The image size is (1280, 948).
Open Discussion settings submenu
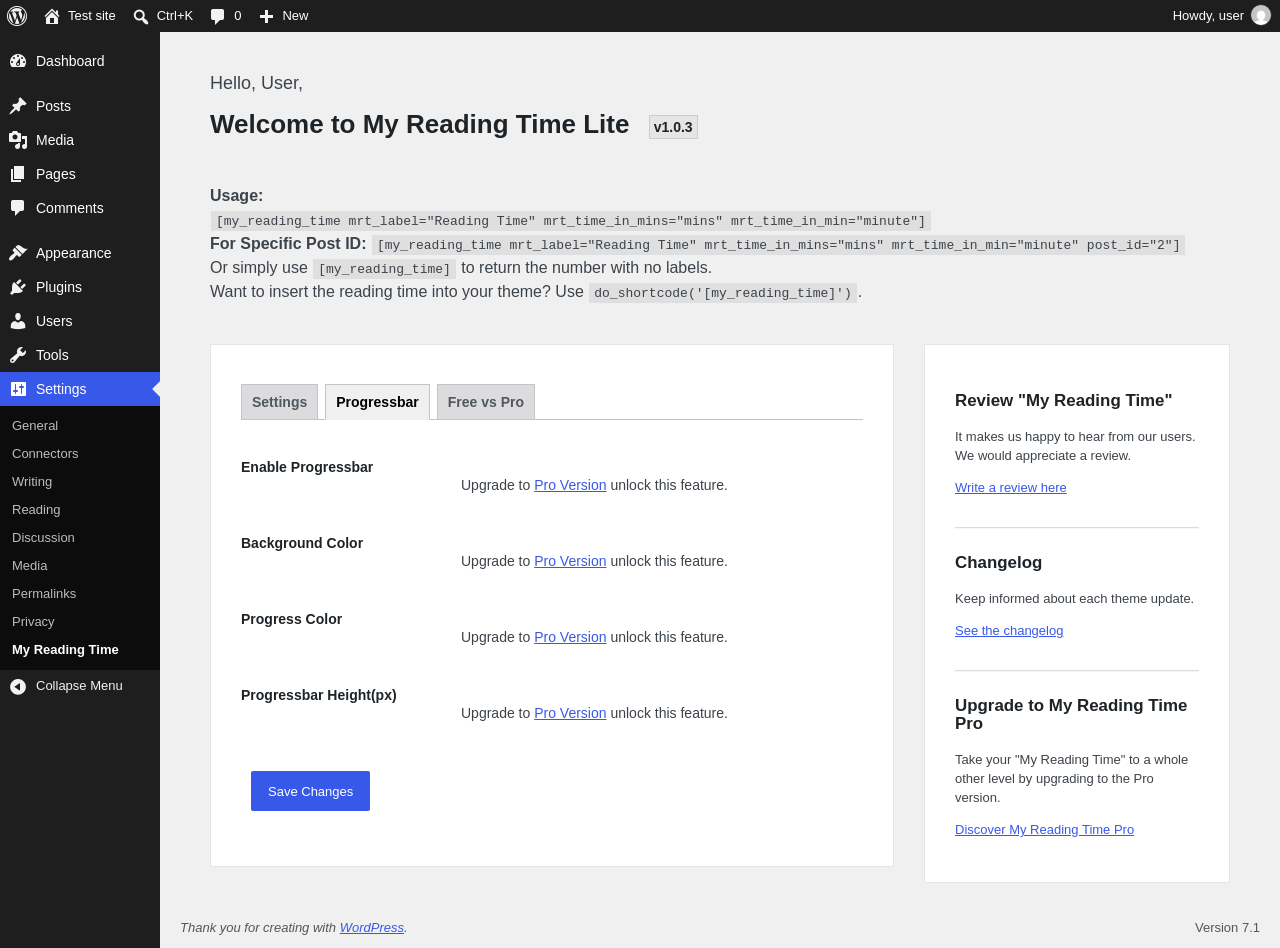coord(80,537)
